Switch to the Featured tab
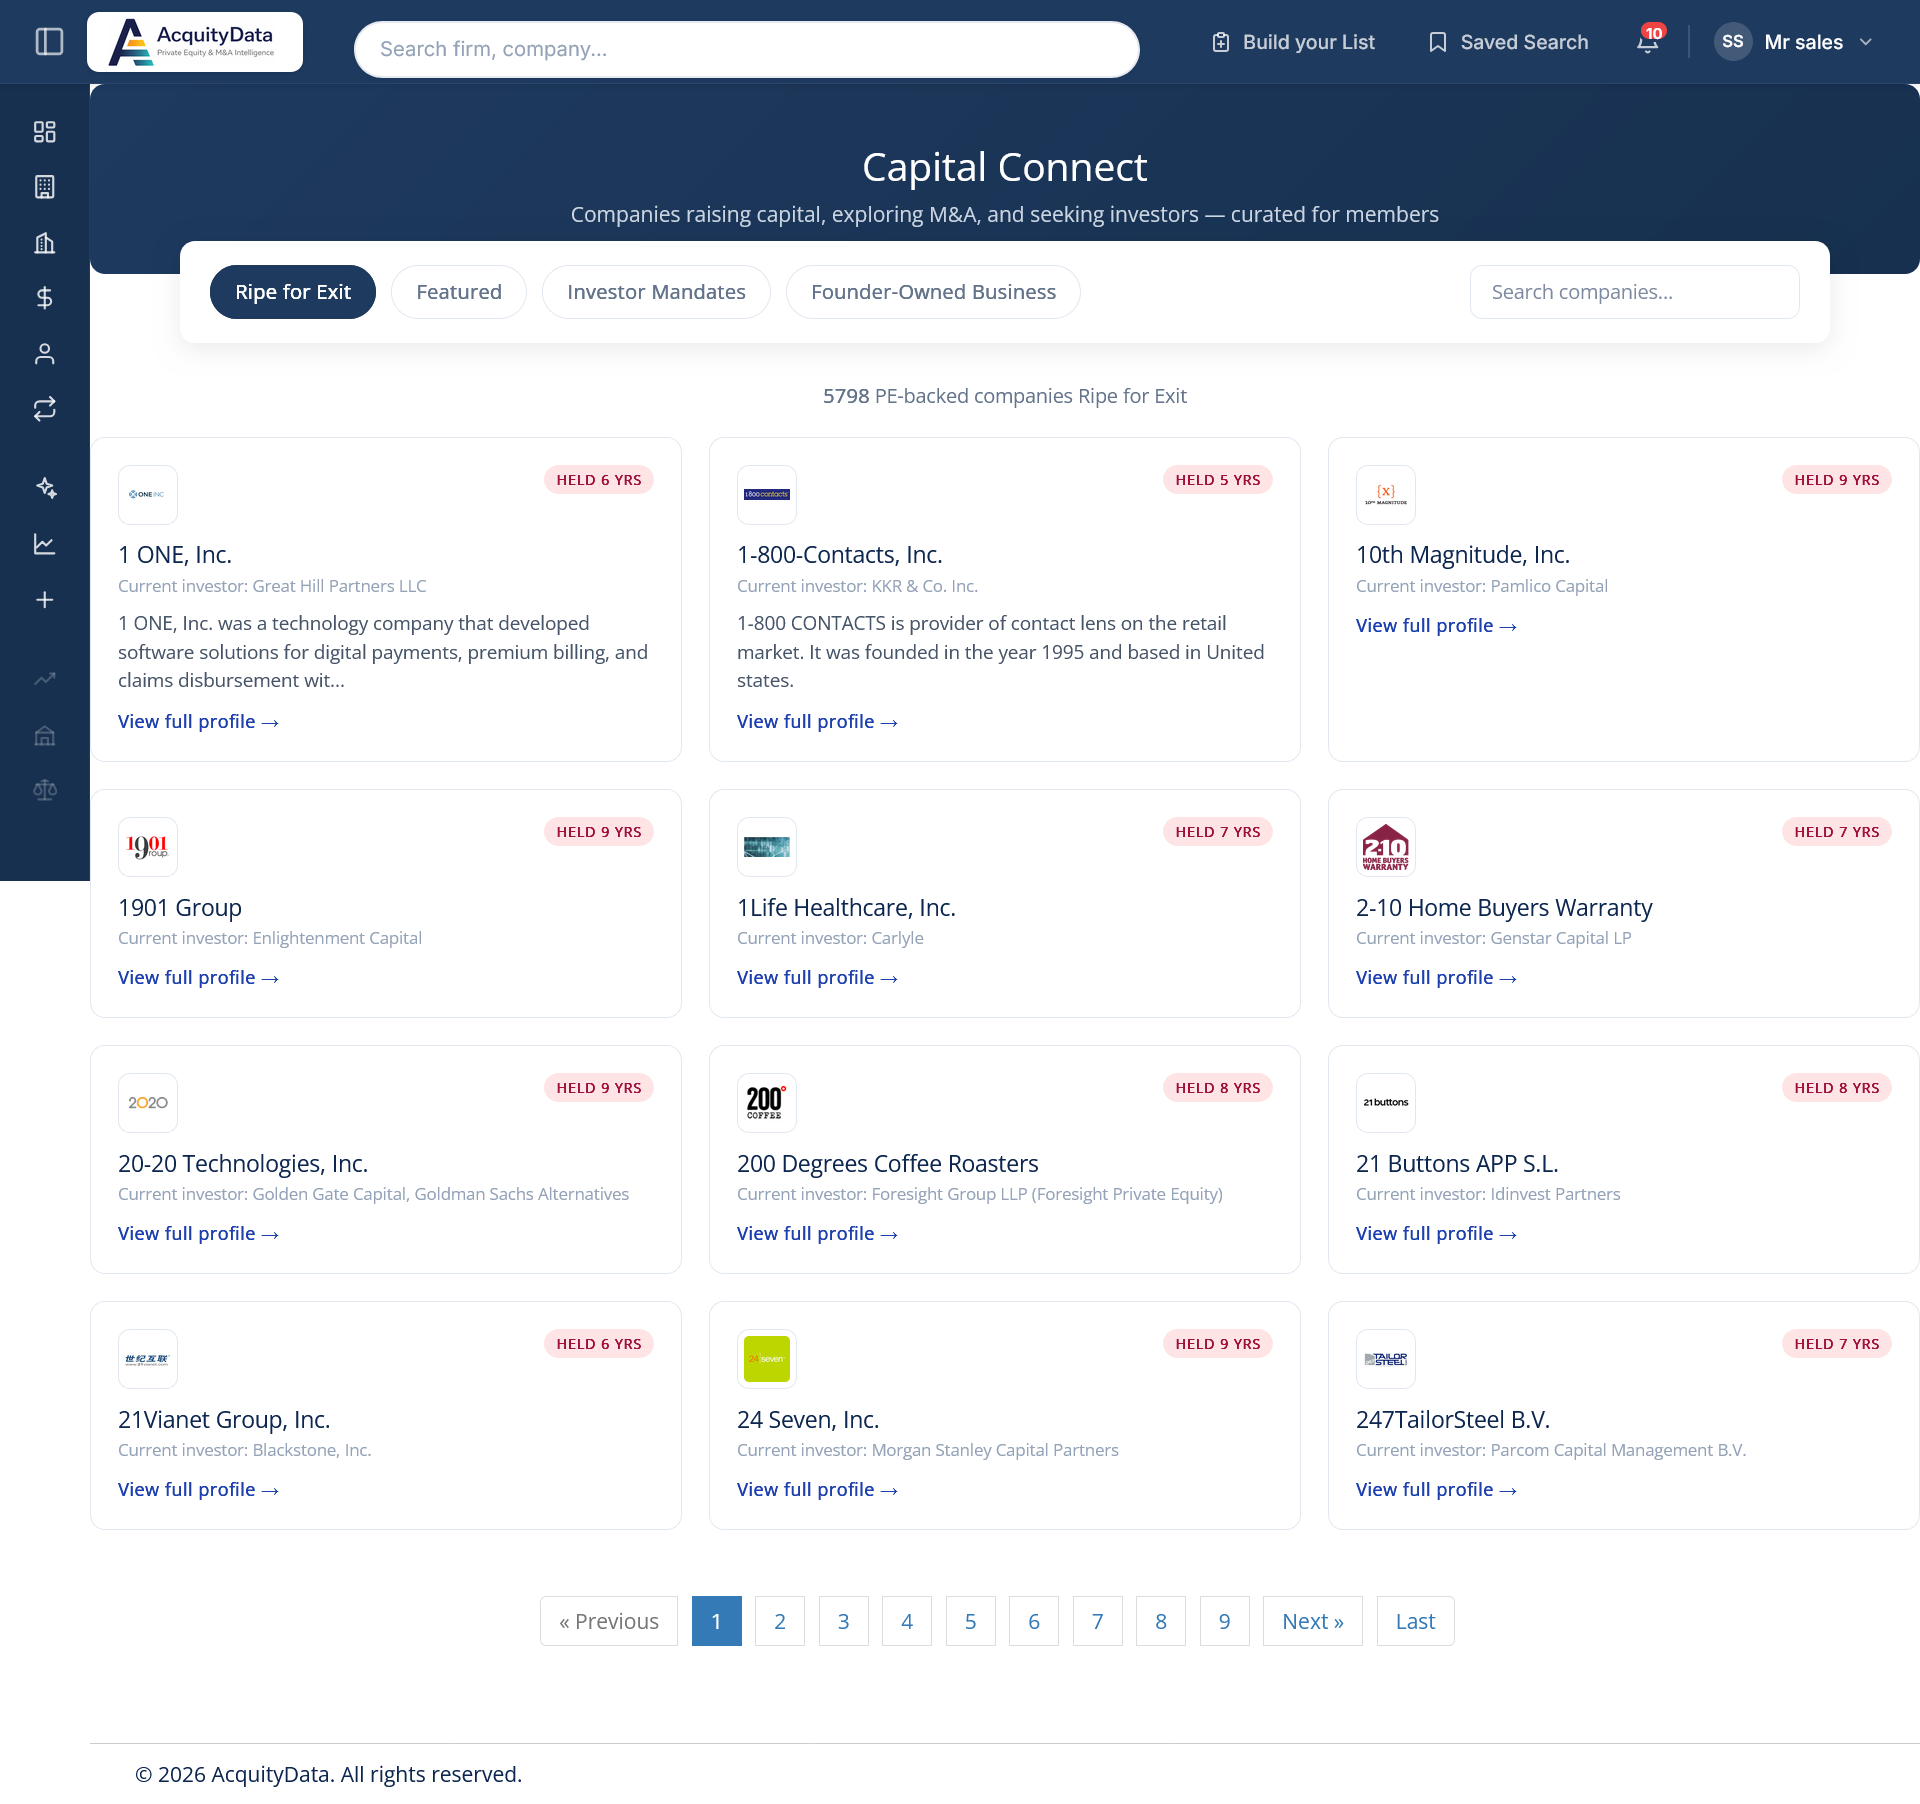 pos(459,292)
